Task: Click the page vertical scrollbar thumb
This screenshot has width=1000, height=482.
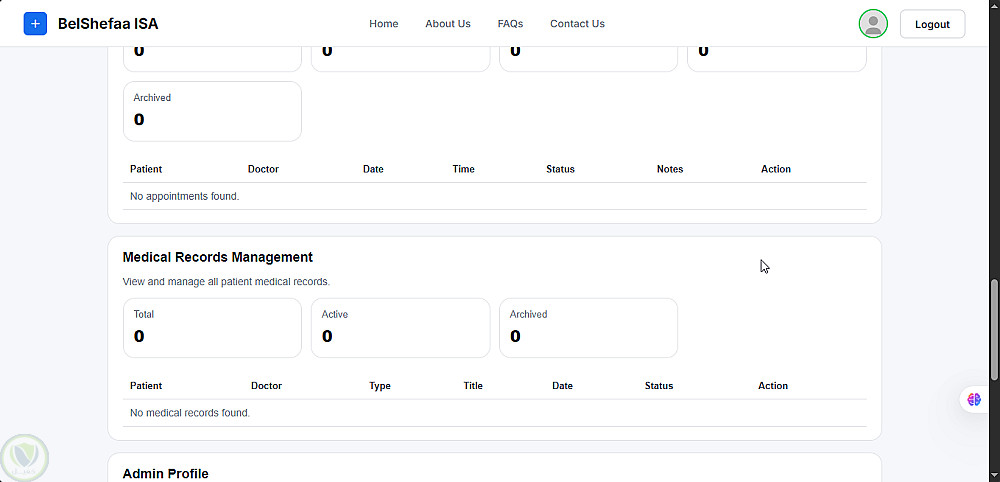Action: coord(994,330)
